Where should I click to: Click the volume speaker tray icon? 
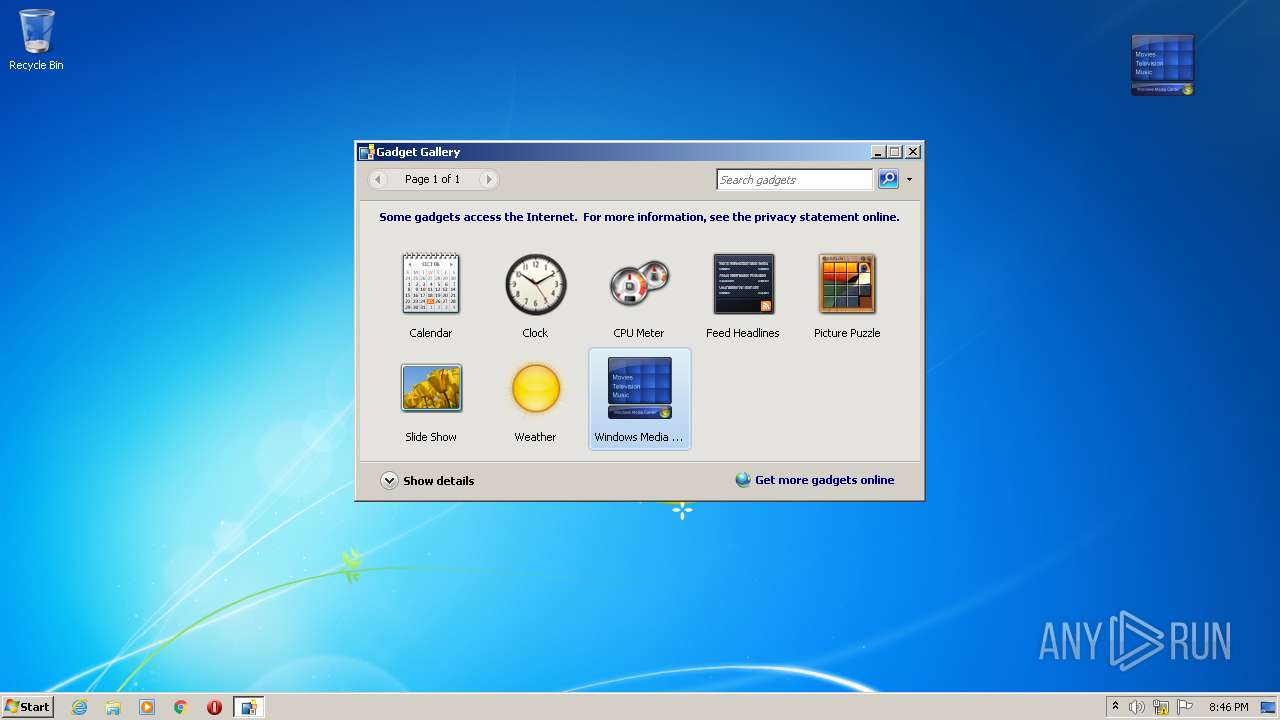click(1137, 707)
